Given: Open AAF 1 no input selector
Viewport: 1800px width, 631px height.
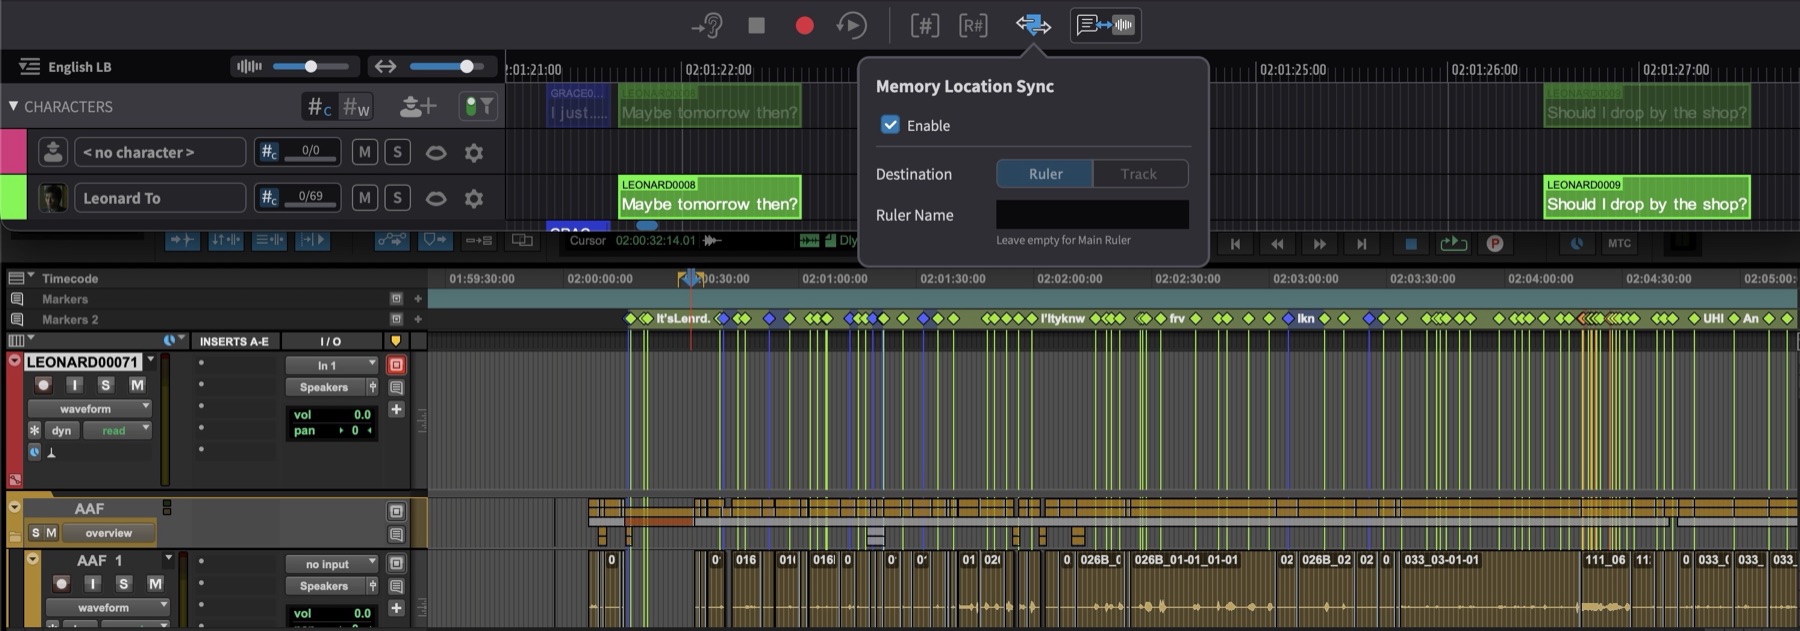Looking at the screenshot, I should (331, 564).
